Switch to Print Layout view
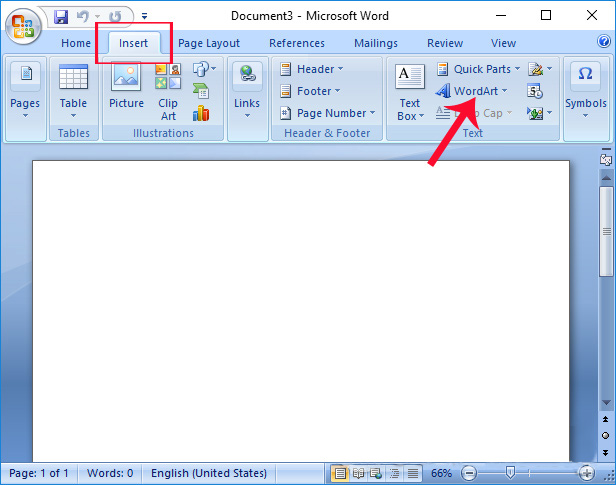This screenshot has width=616, height=485. pos(340,473)
